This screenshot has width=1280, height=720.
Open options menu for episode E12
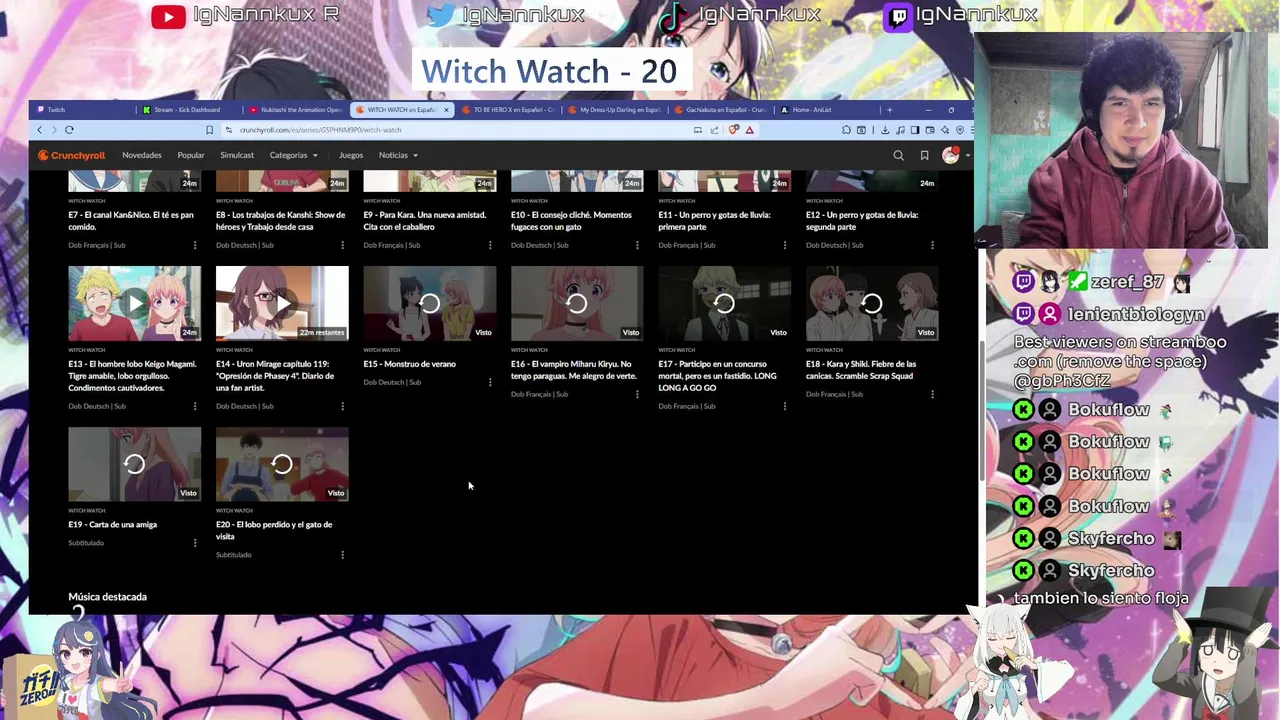pos(932,245)
